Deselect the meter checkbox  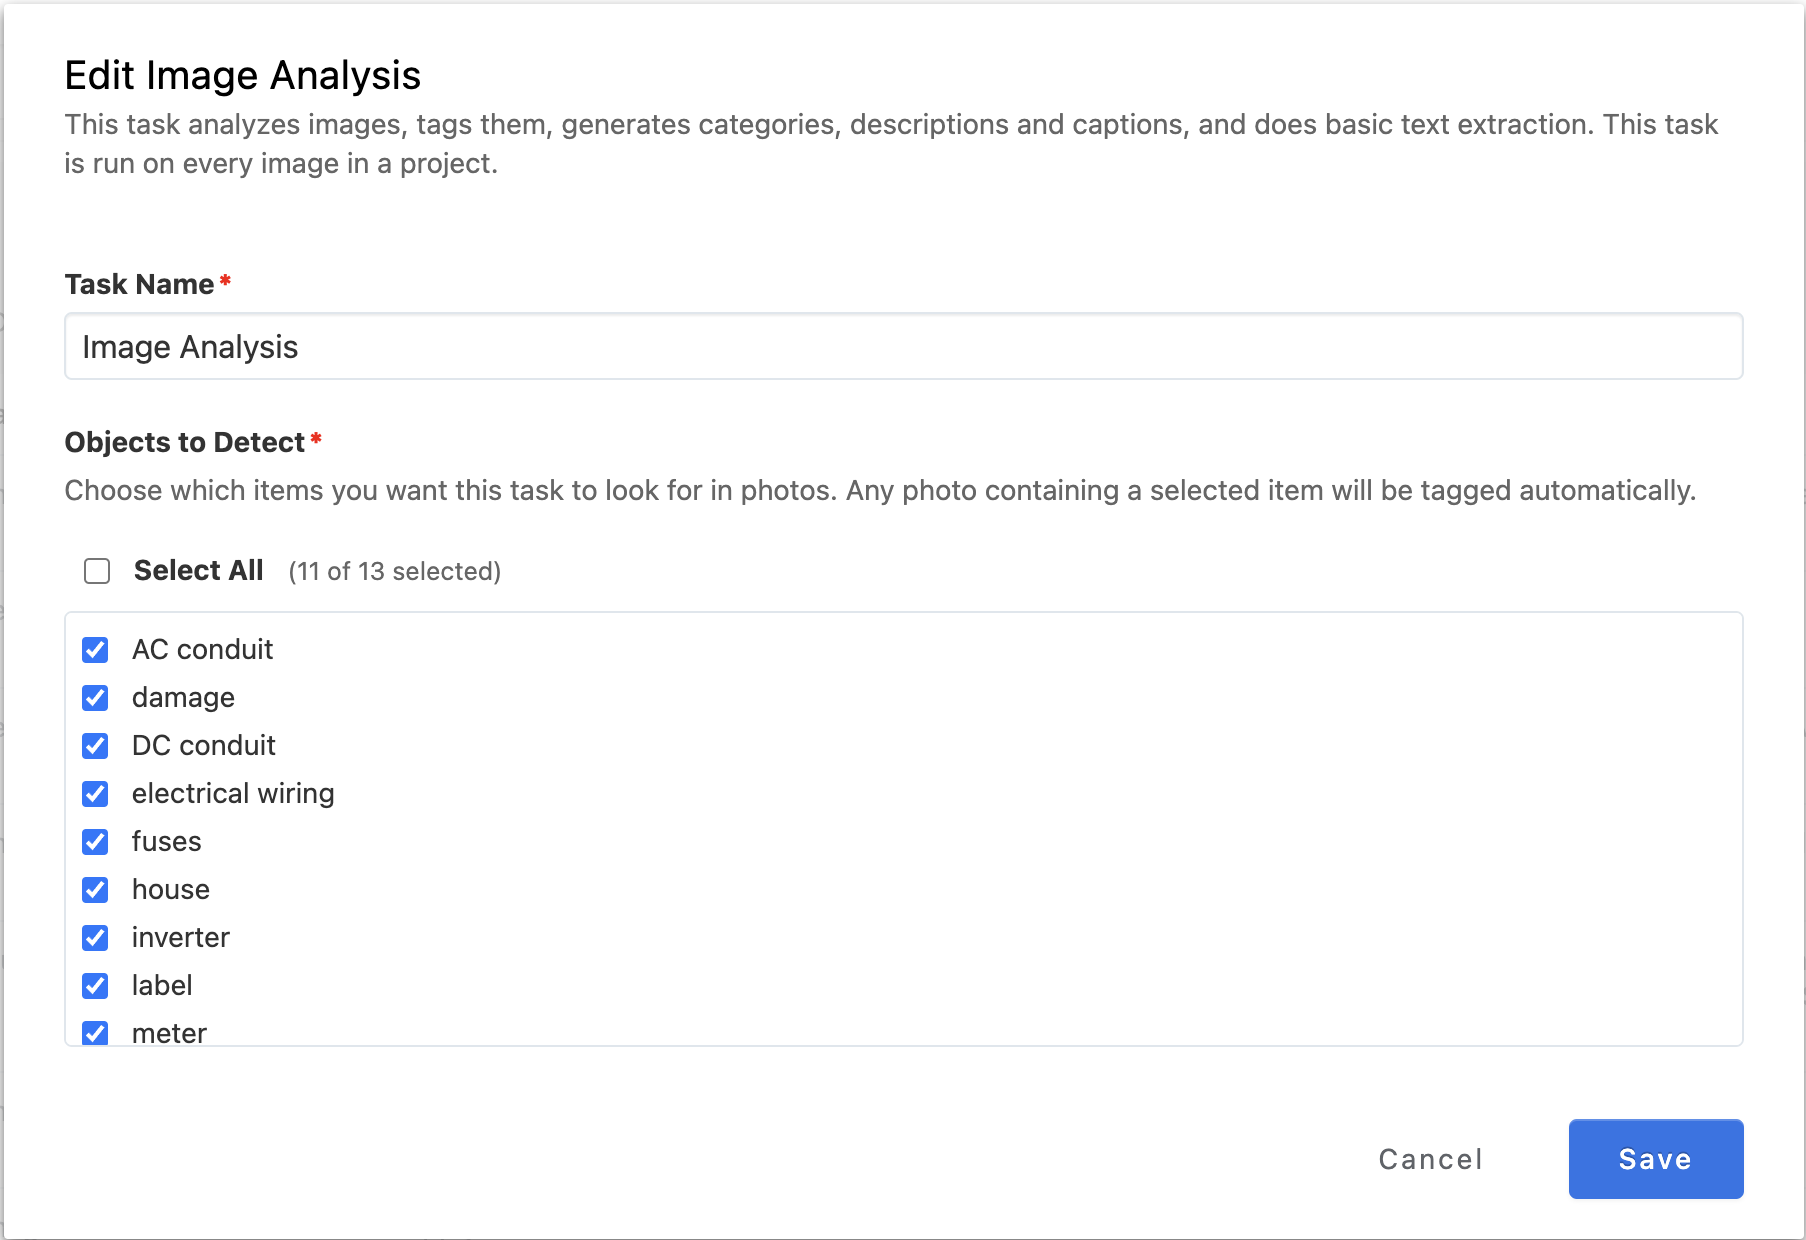[96, 1032]
